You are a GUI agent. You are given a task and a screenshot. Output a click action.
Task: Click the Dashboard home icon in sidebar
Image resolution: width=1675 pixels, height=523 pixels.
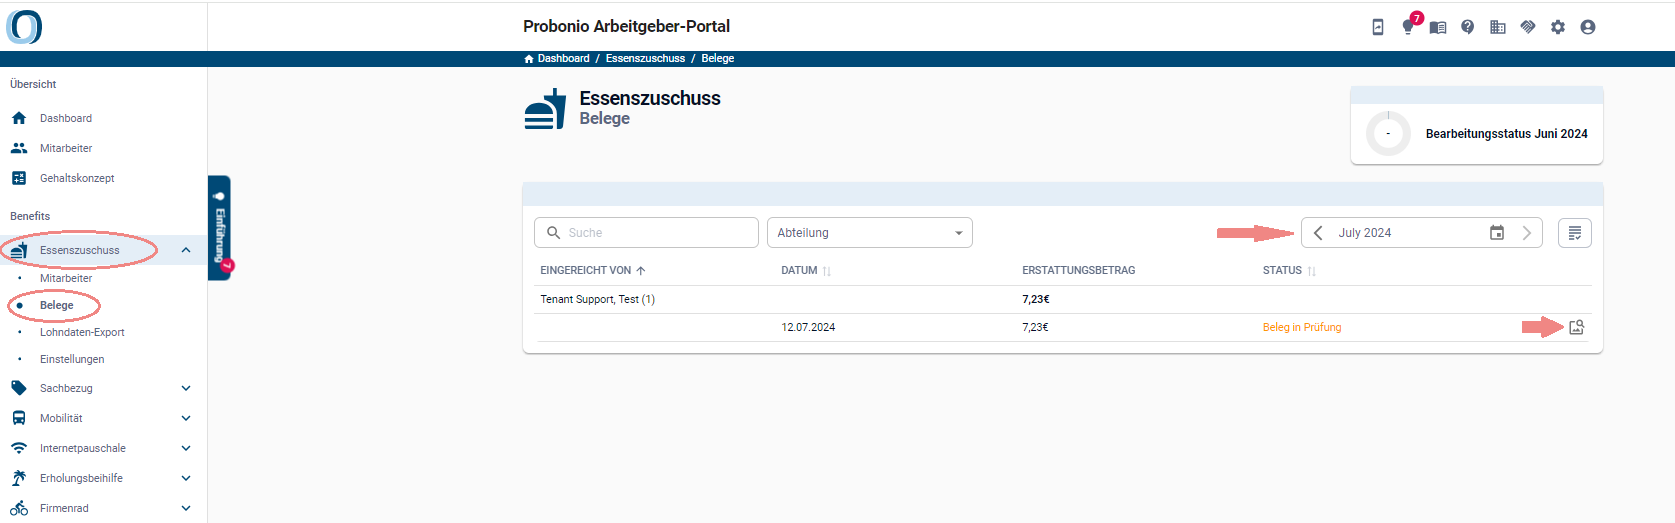pyautogui.click(x=19, y=118)
